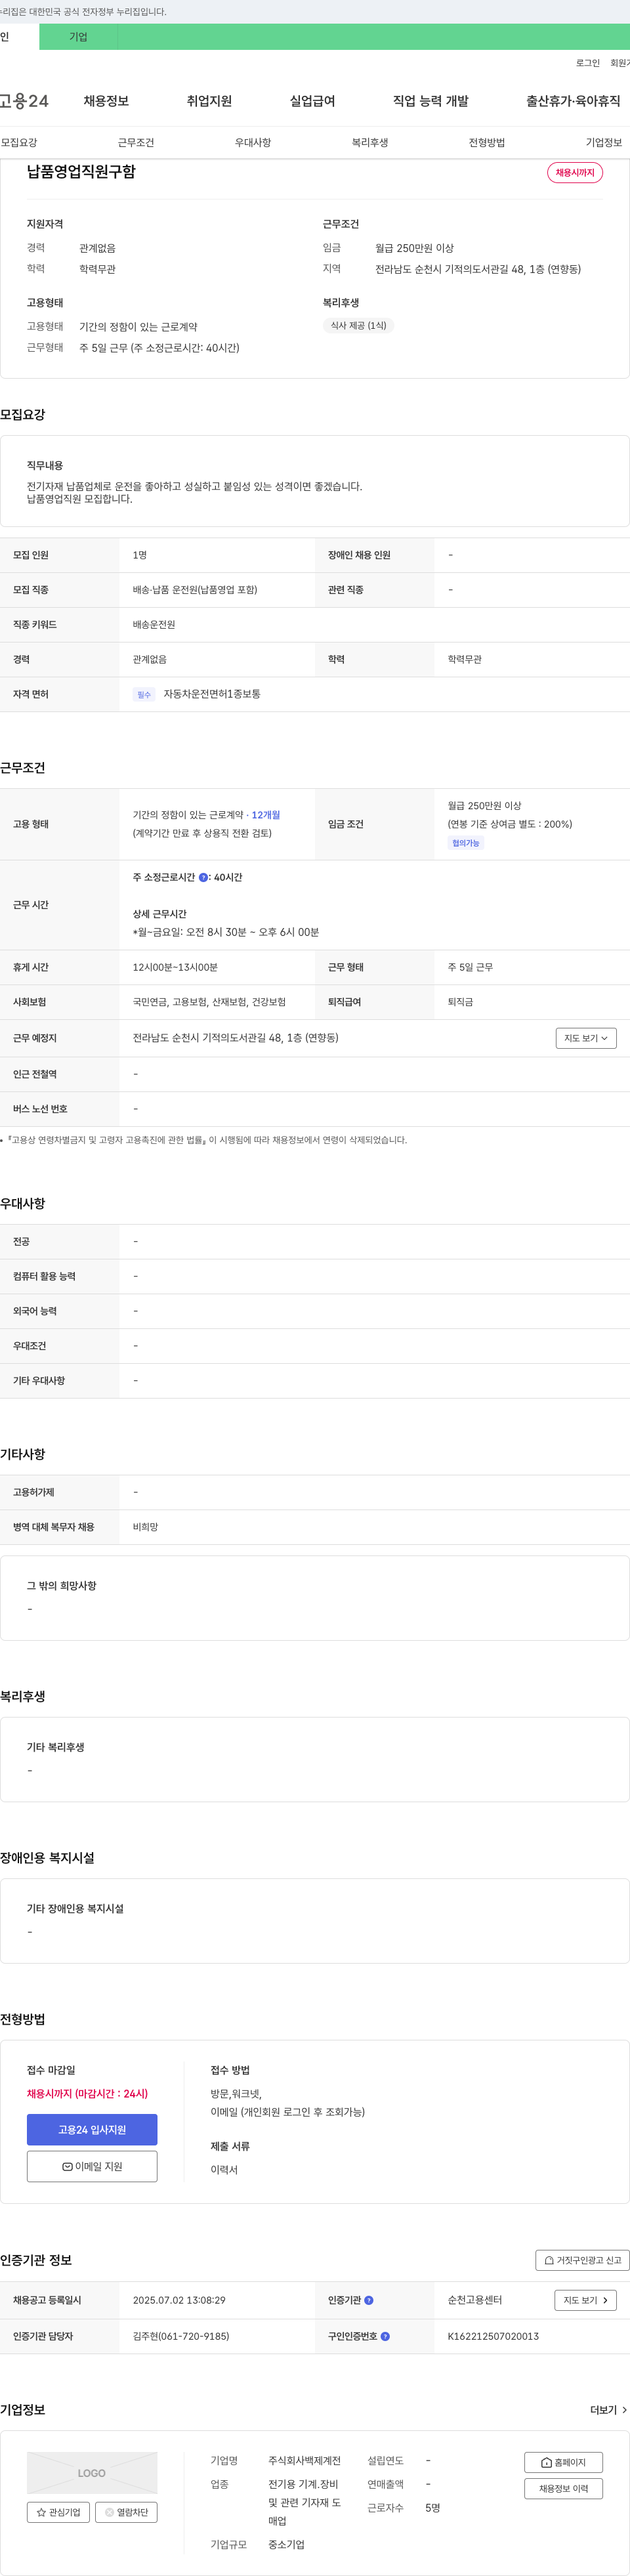Jump to the 기업정보 section tab

click(604, 142)
